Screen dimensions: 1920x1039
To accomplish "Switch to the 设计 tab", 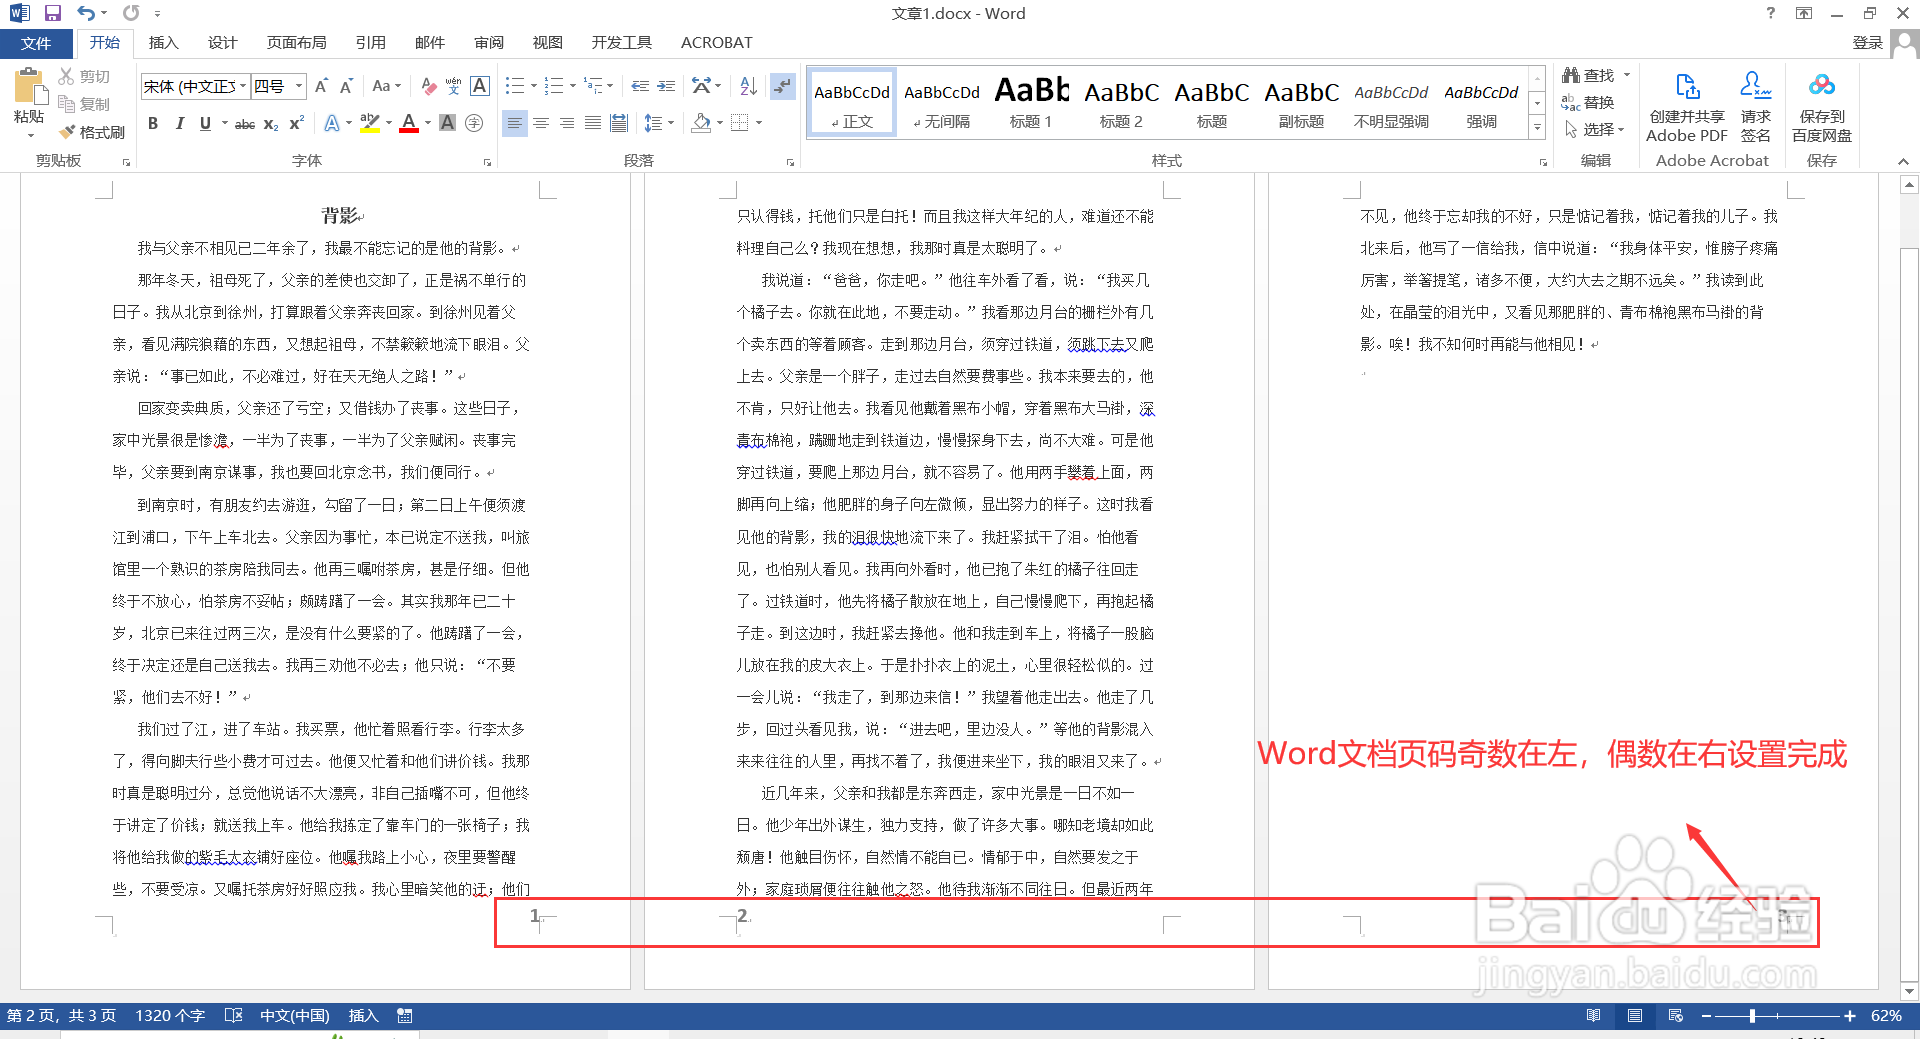I will point(222,42).
